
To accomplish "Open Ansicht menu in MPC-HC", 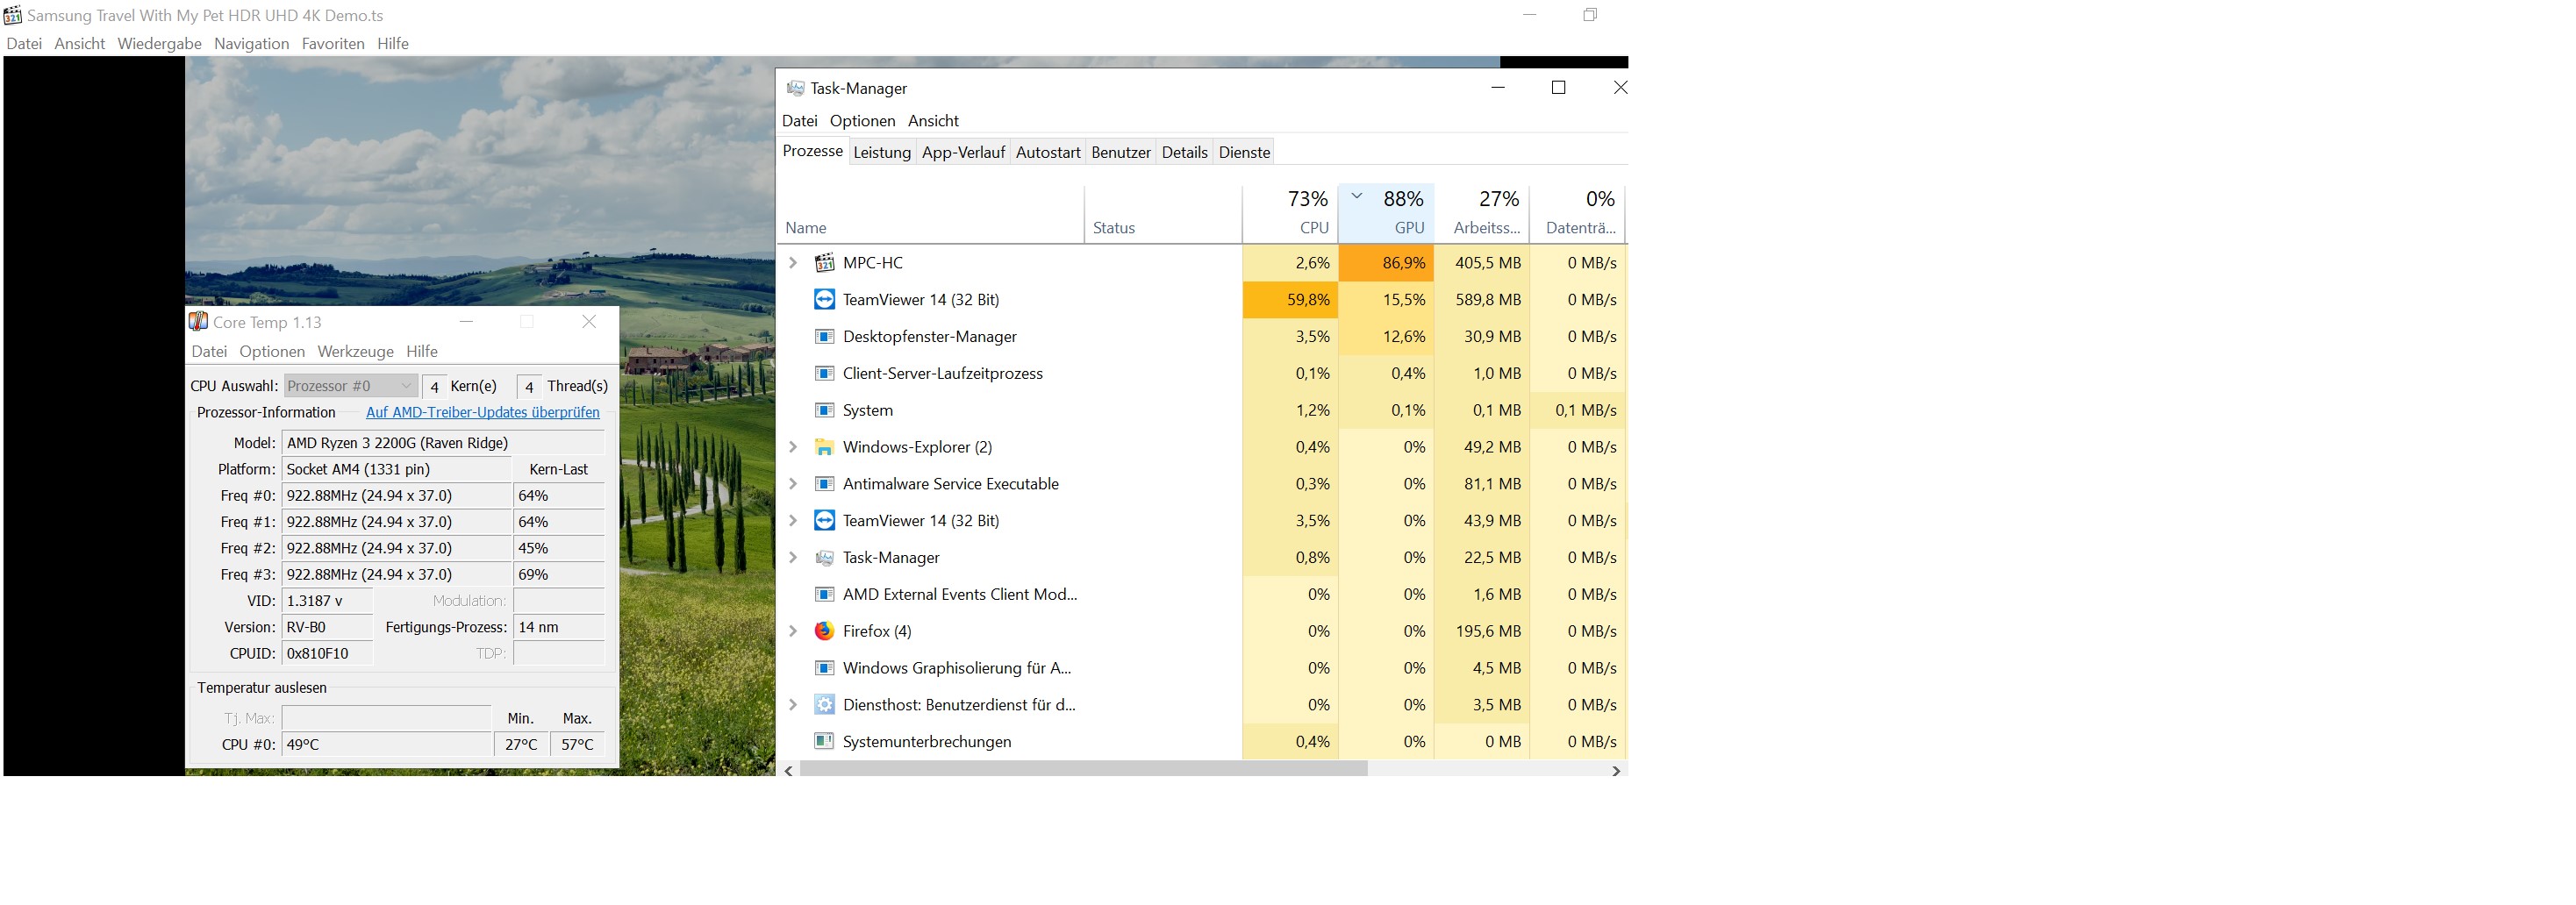I will pos(79,44).
